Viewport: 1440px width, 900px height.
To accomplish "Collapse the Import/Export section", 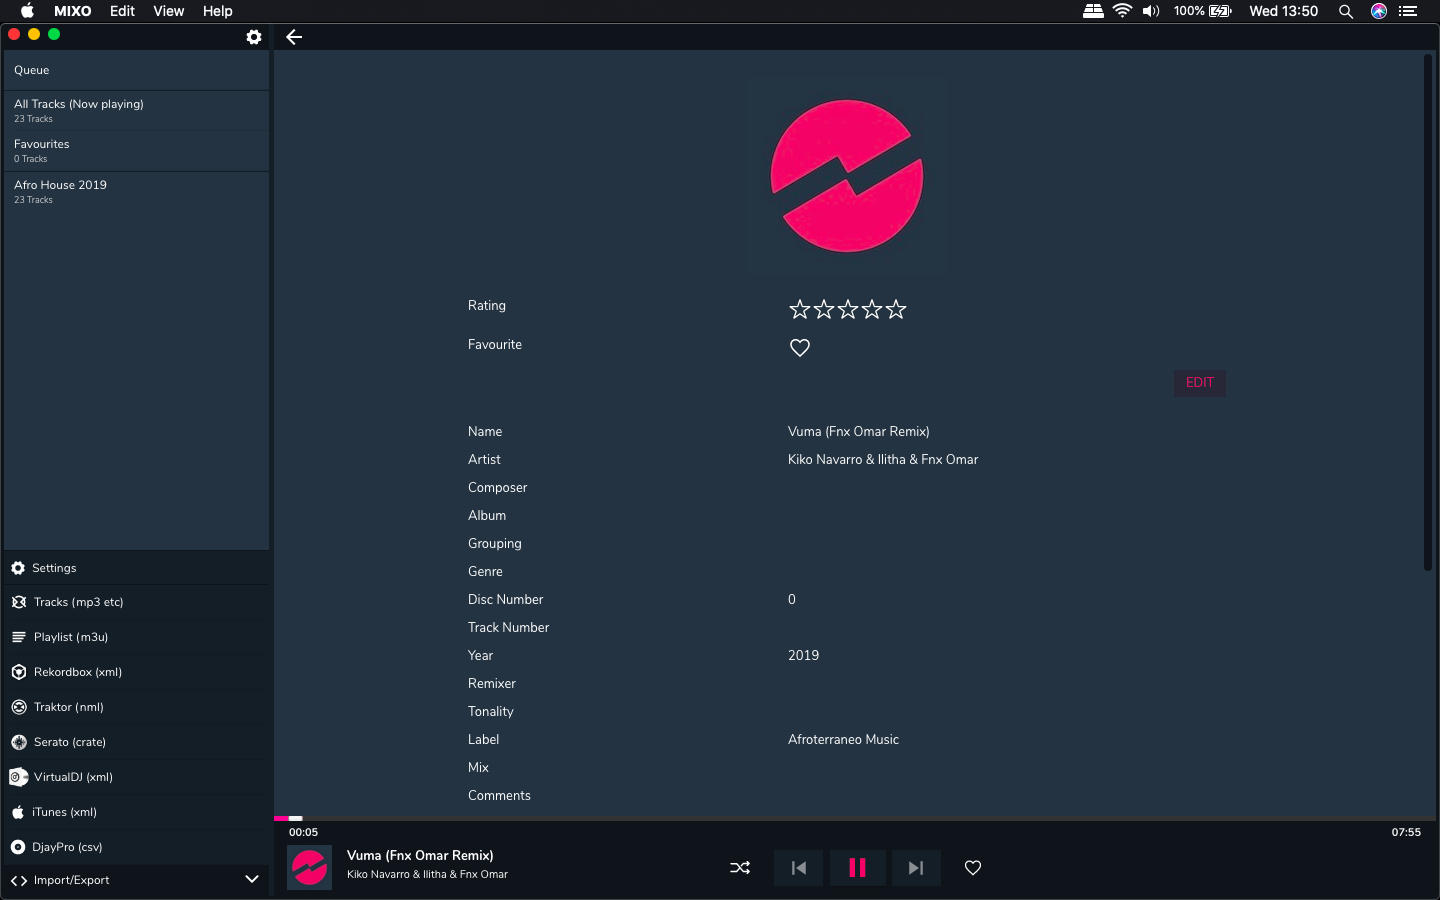I will tap(252, 880).
